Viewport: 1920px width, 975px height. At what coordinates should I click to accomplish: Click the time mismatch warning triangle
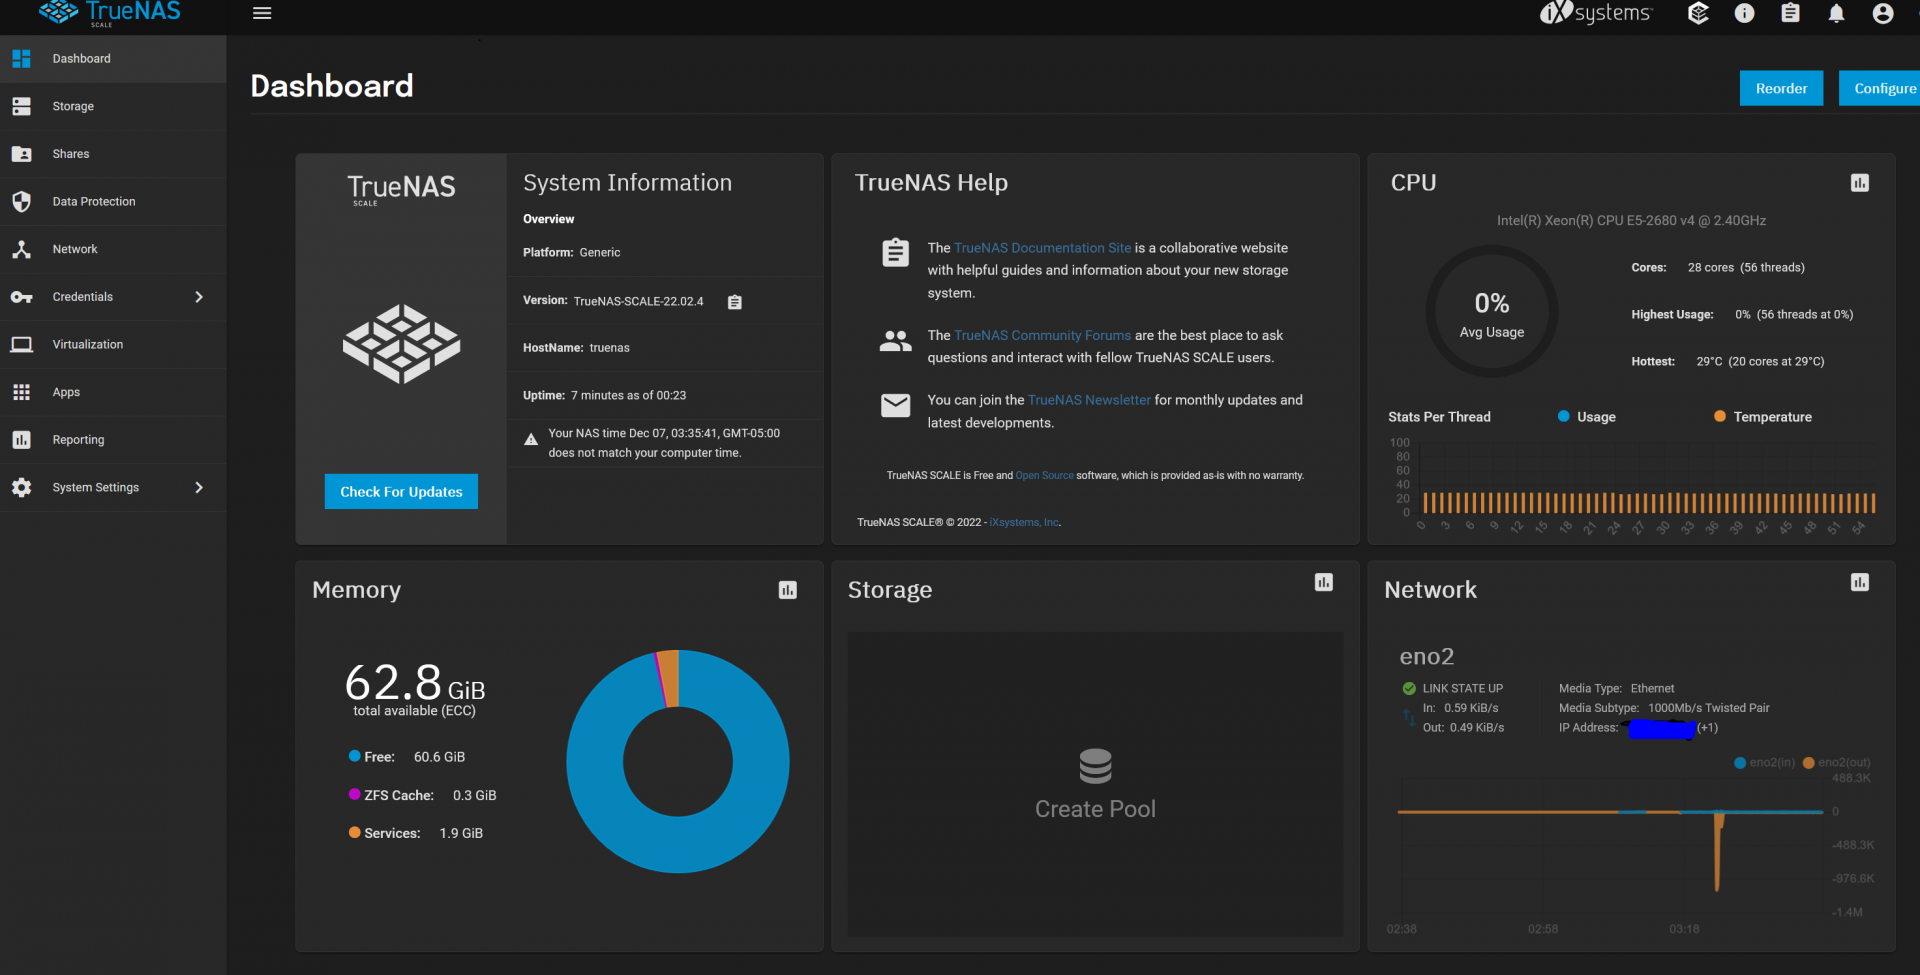tap(531, 440)
